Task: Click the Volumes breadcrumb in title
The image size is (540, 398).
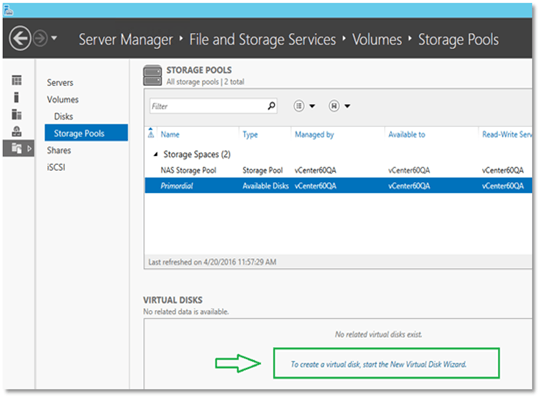Action: pos(377,39)
